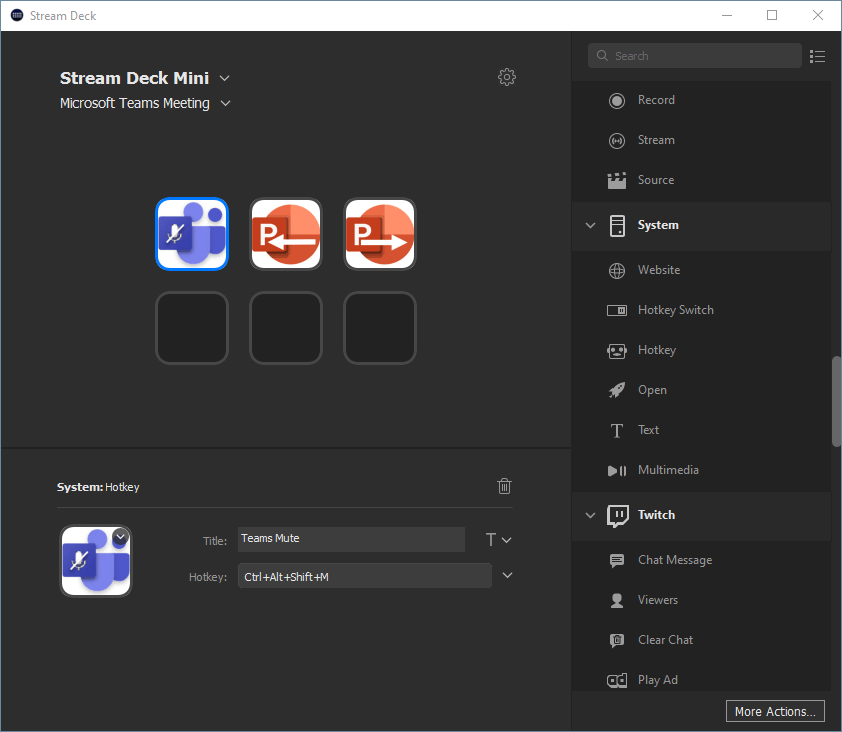Collapse the System actions category
The image size is (842, 732).
(590, 225)
